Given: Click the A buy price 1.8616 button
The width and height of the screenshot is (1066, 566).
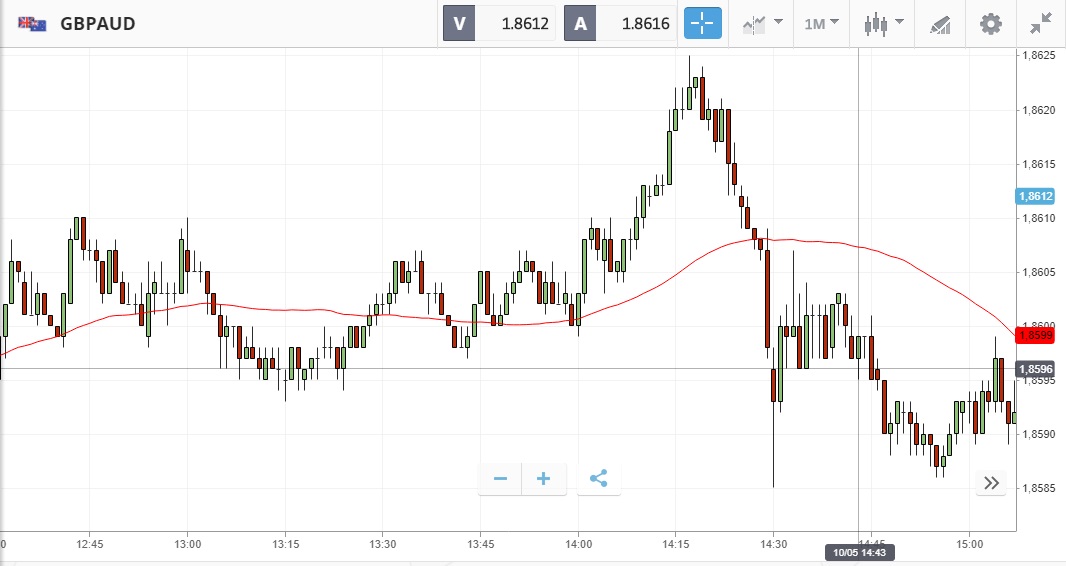Looking at the screenshot, I should [x=620, y=23].
